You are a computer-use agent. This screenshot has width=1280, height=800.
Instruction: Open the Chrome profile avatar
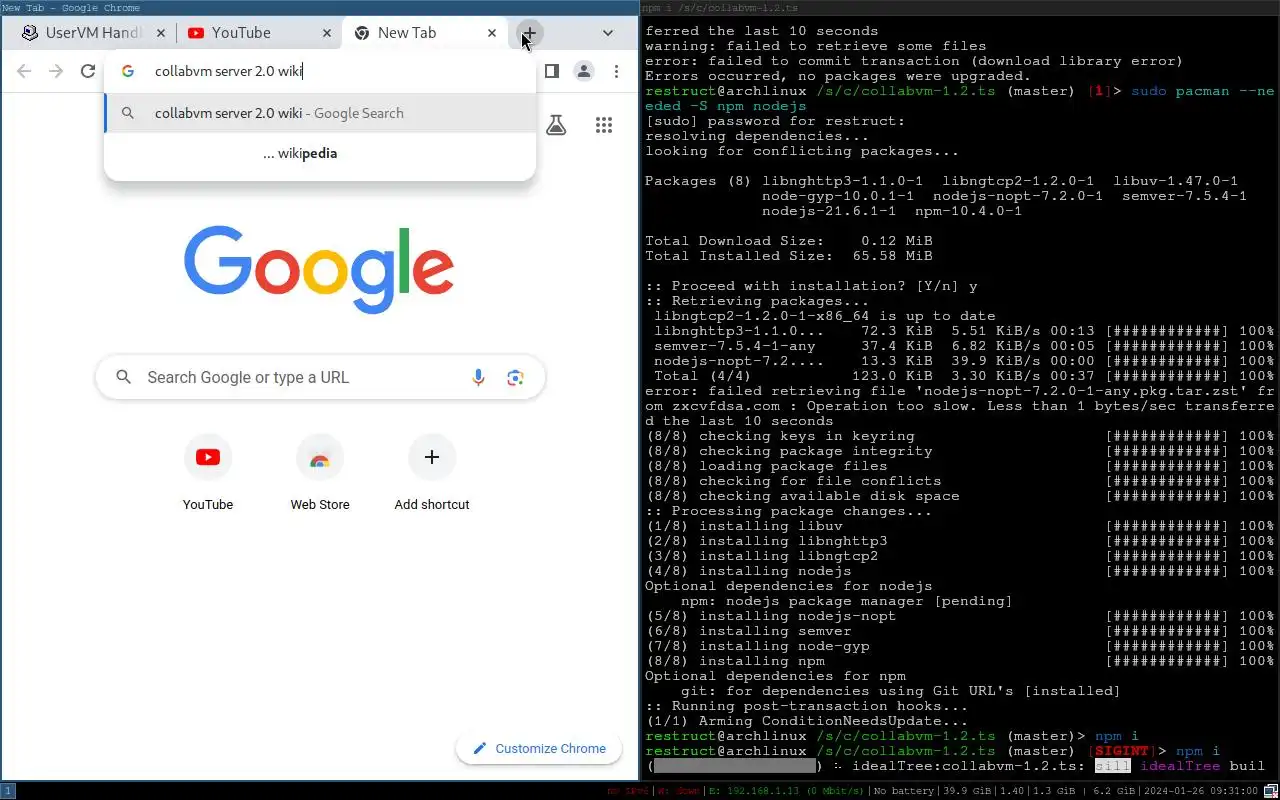[x=584, y=71]
